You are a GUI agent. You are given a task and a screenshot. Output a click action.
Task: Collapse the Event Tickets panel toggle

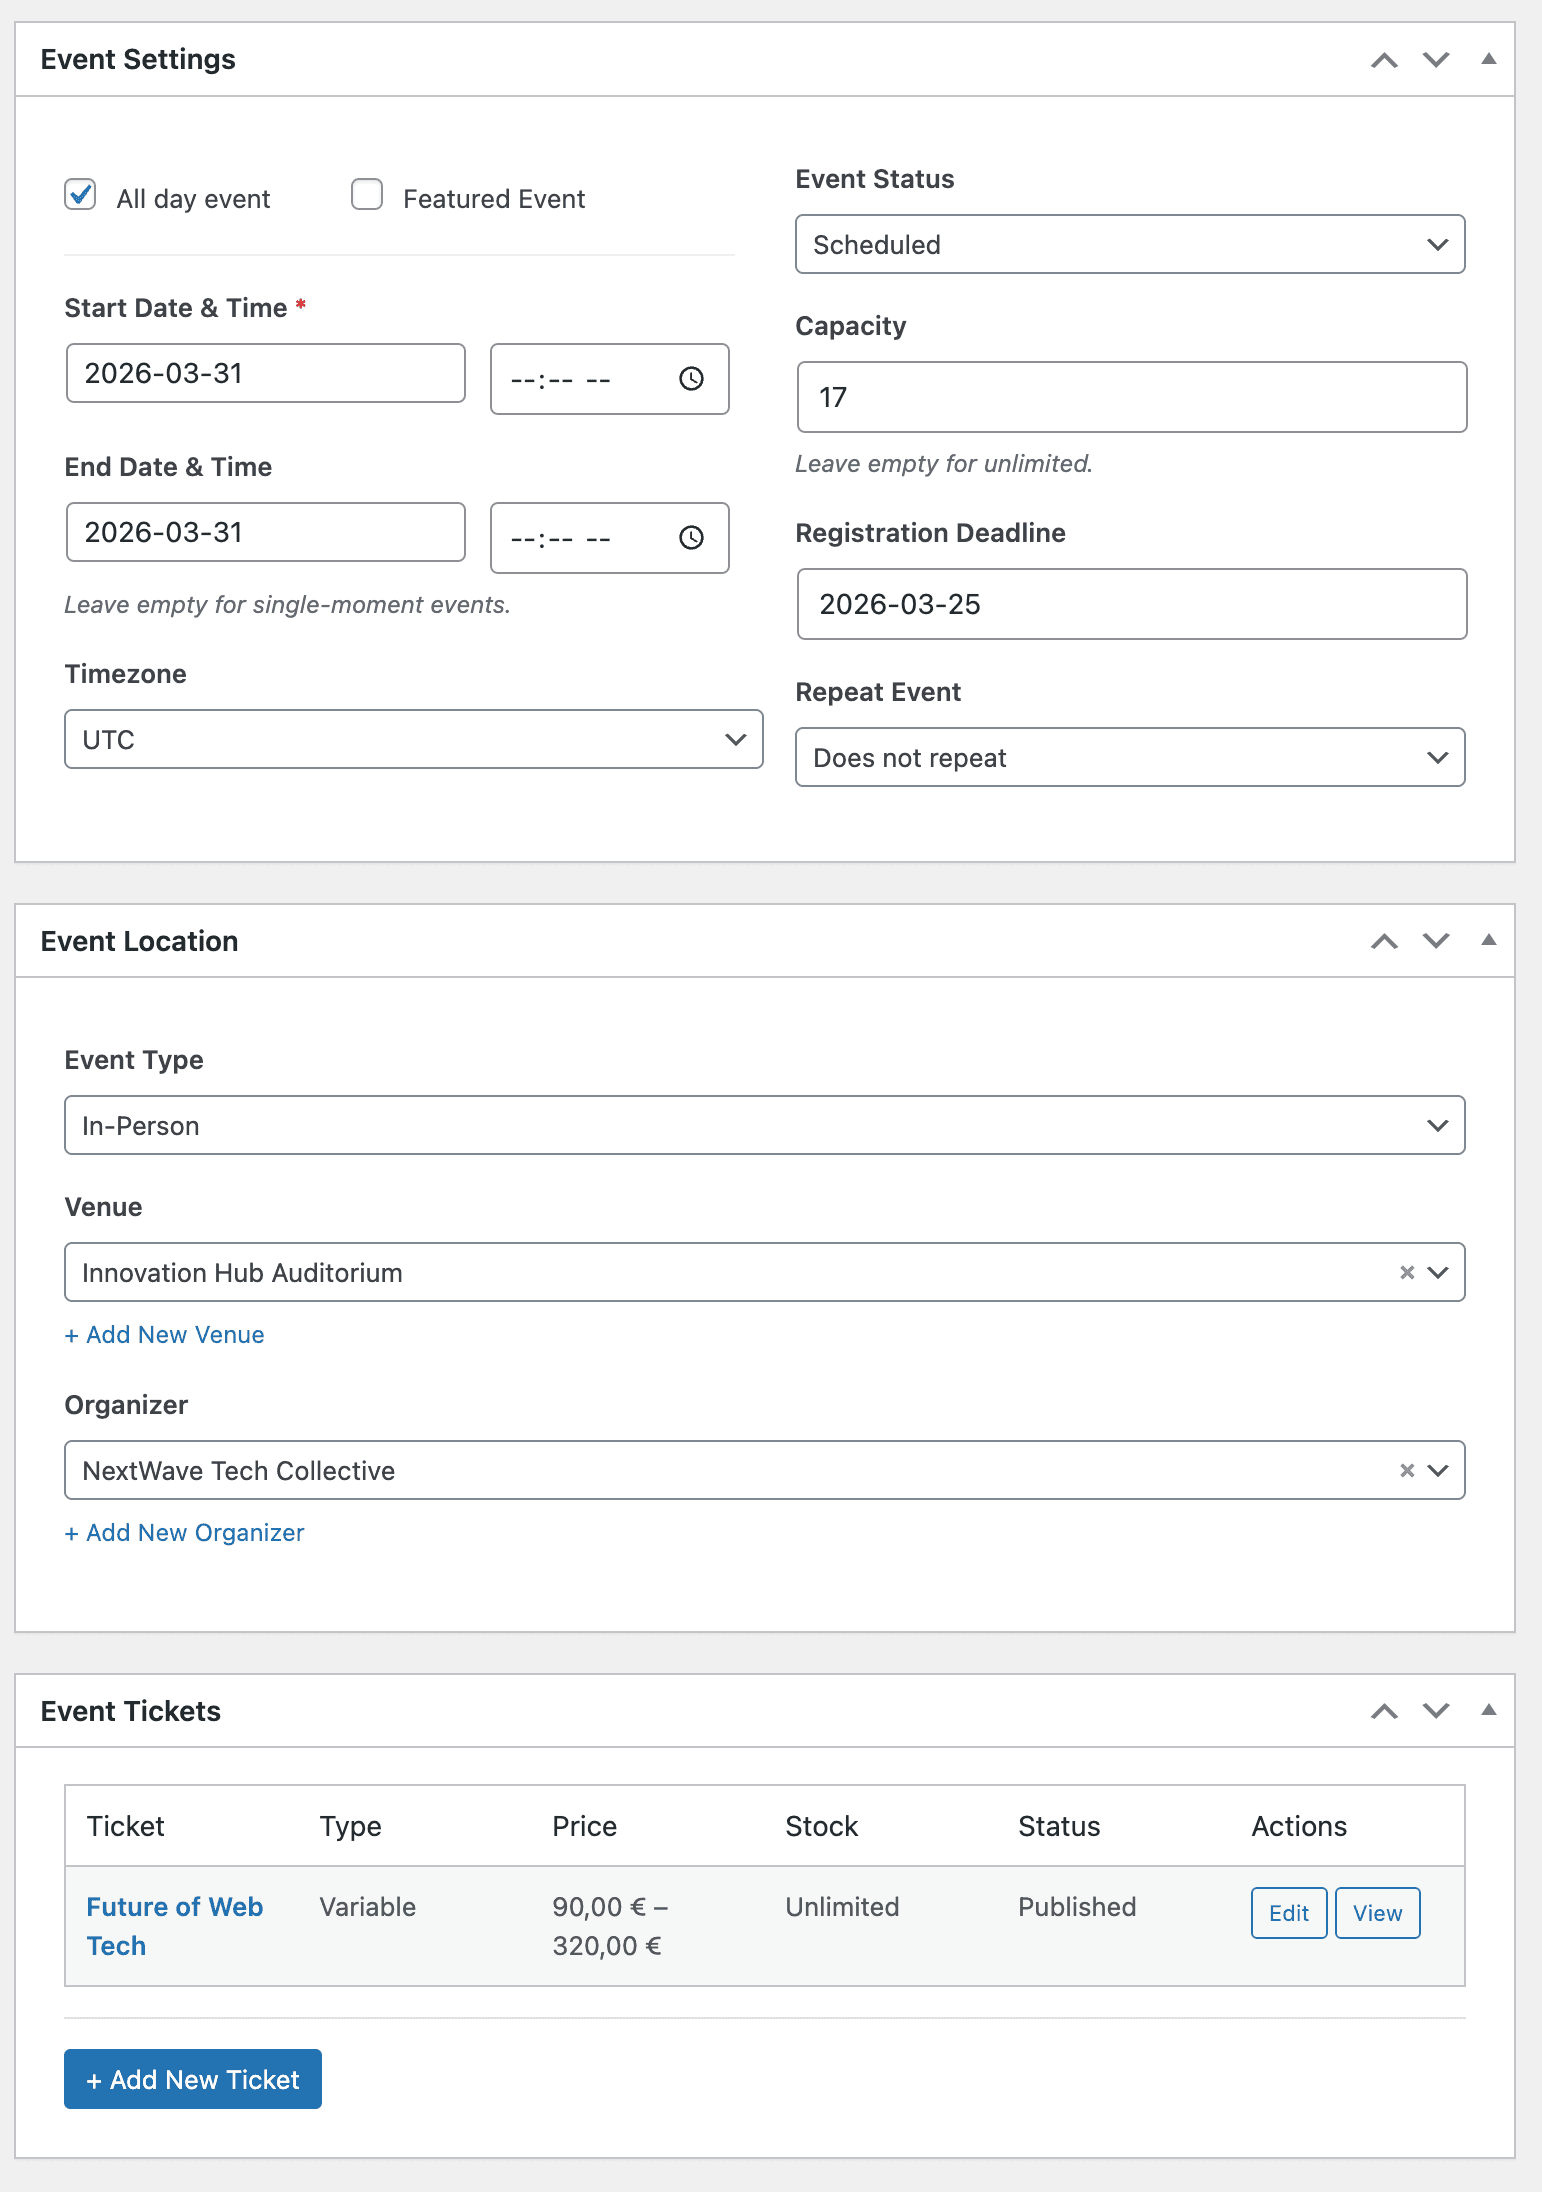(1488, 1710)
